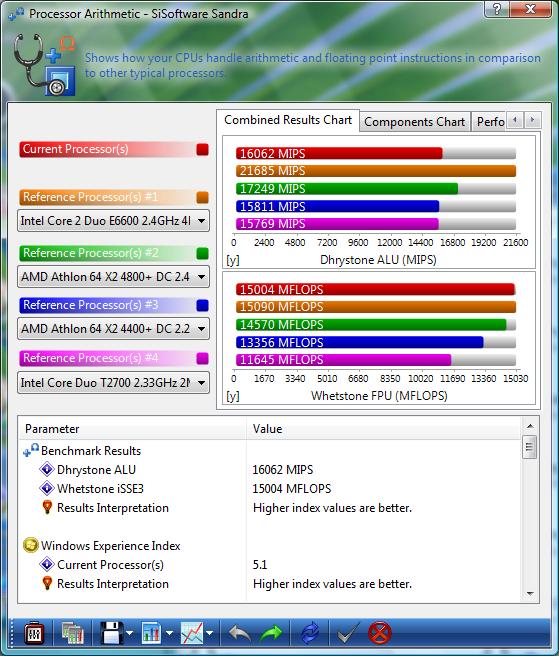Click the help question mark button

click(497, 9)
